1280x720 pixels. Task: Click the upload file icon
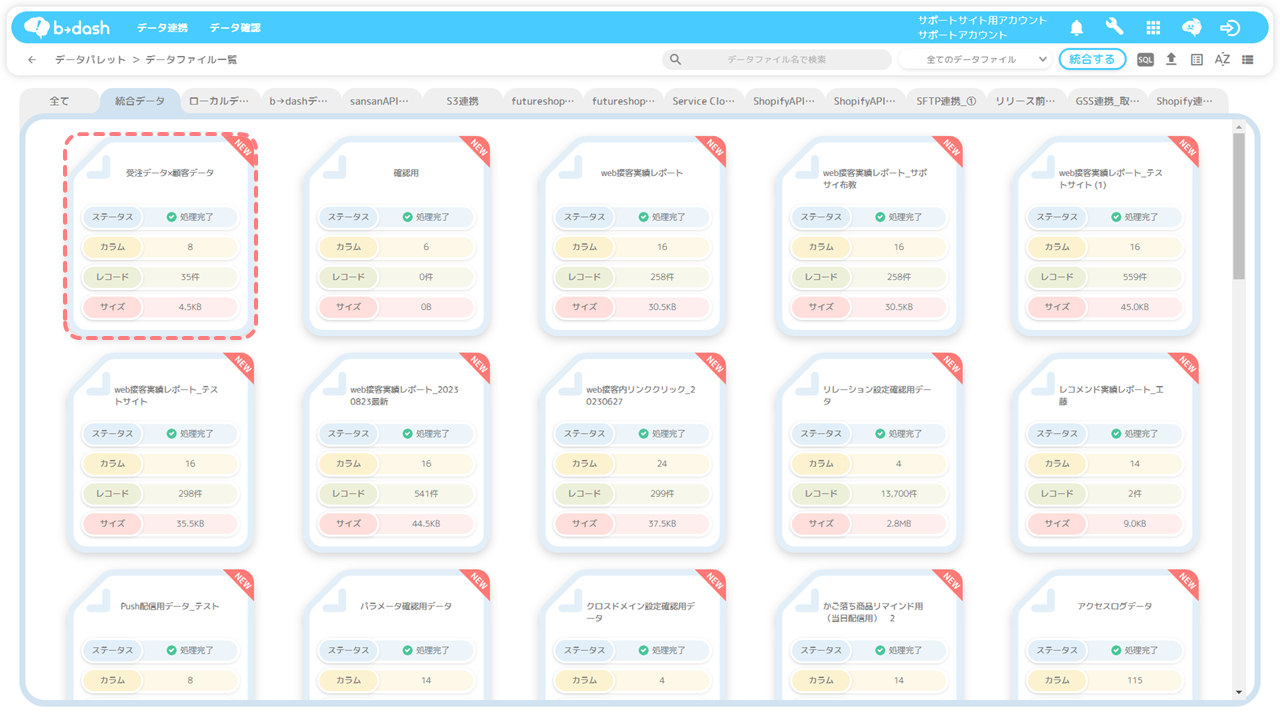tap(1171, 60)
